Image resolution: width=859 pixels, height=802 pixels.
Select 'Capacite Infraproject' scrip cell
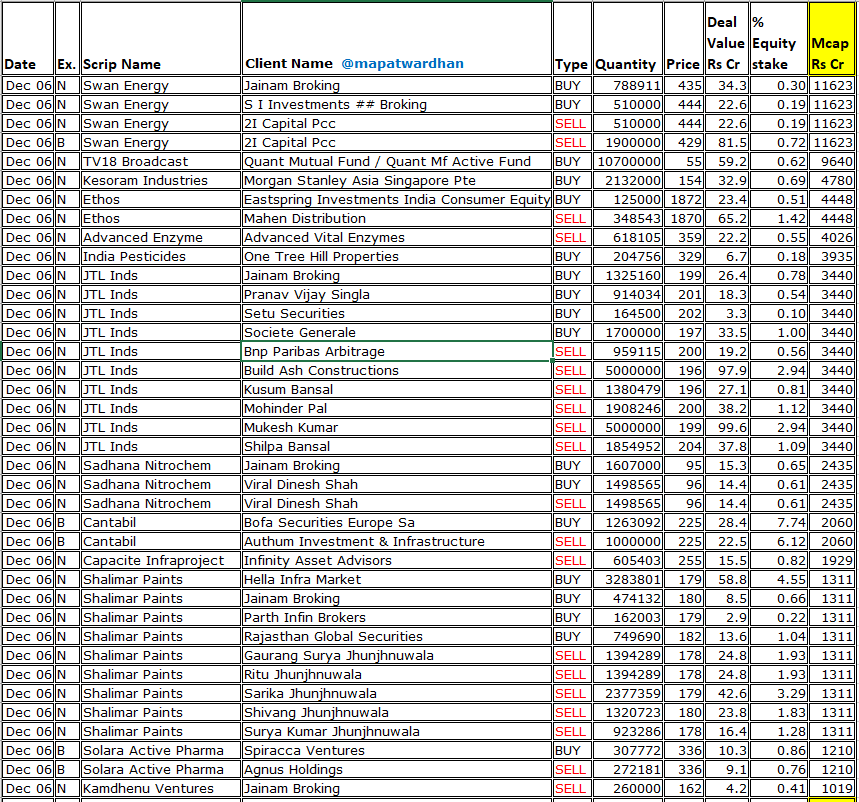tap(161, 560)
